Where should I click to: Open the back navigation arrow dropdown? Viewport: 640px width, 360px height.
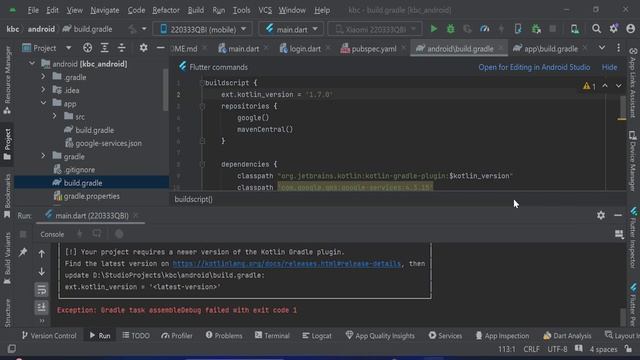(x=144, y=29)
